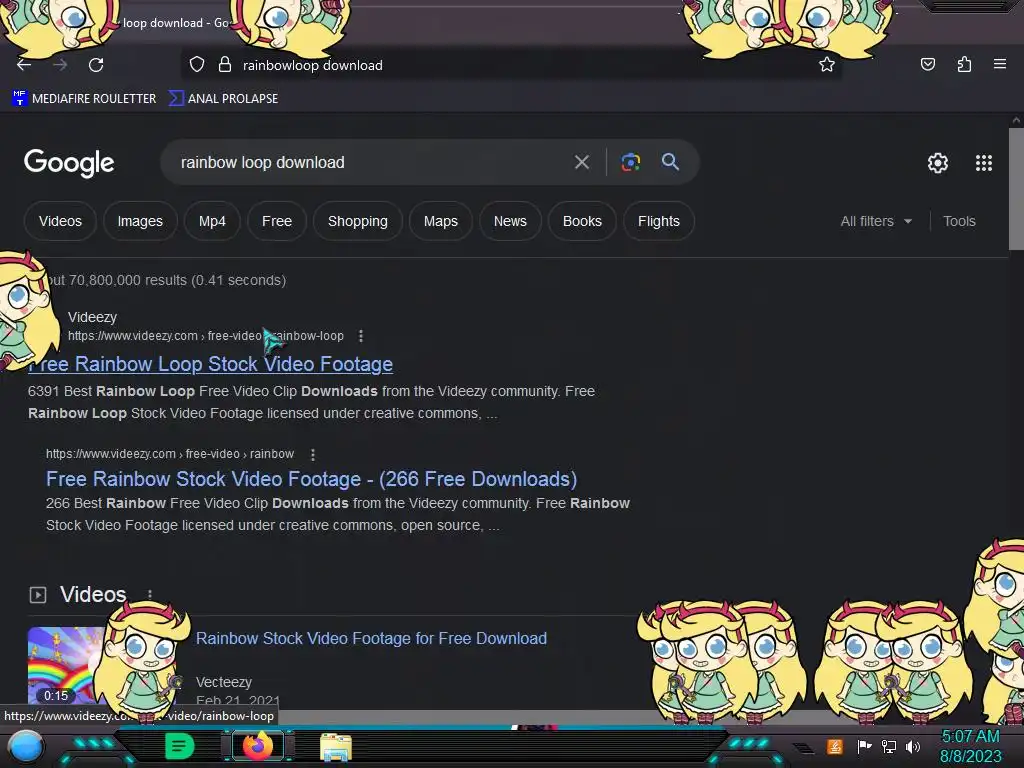Open Rainbow Stock Video Footage for Free Download video
Viewport: 1024px width, 768px height.
point(371,638)
